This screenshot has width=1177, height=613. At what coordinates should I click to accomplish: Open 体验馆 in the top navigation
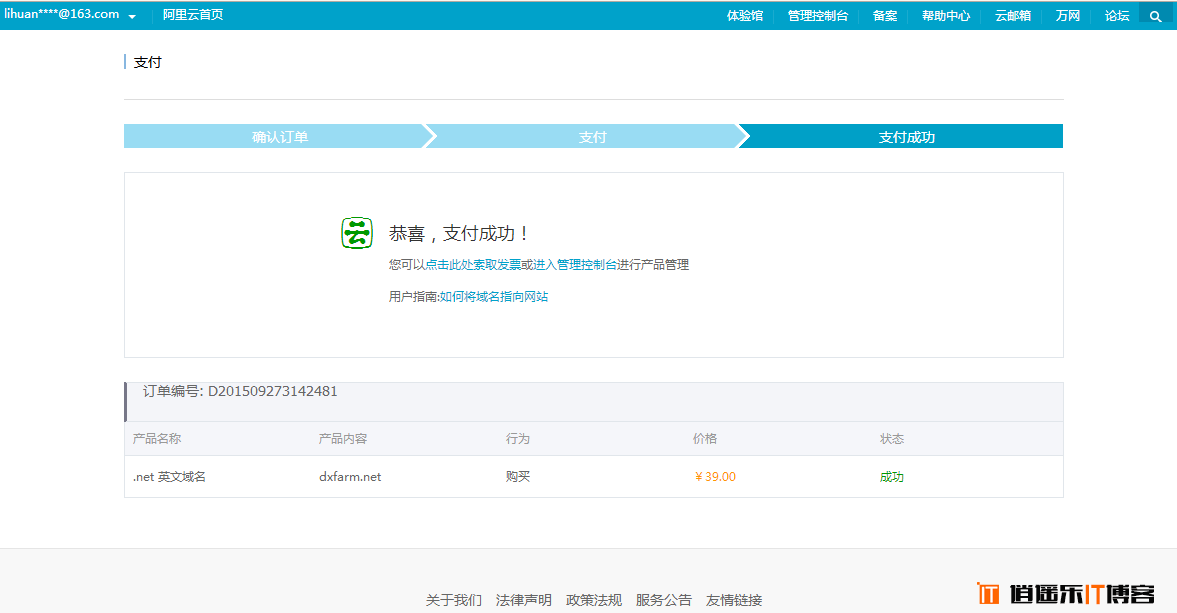coord(745,16)
